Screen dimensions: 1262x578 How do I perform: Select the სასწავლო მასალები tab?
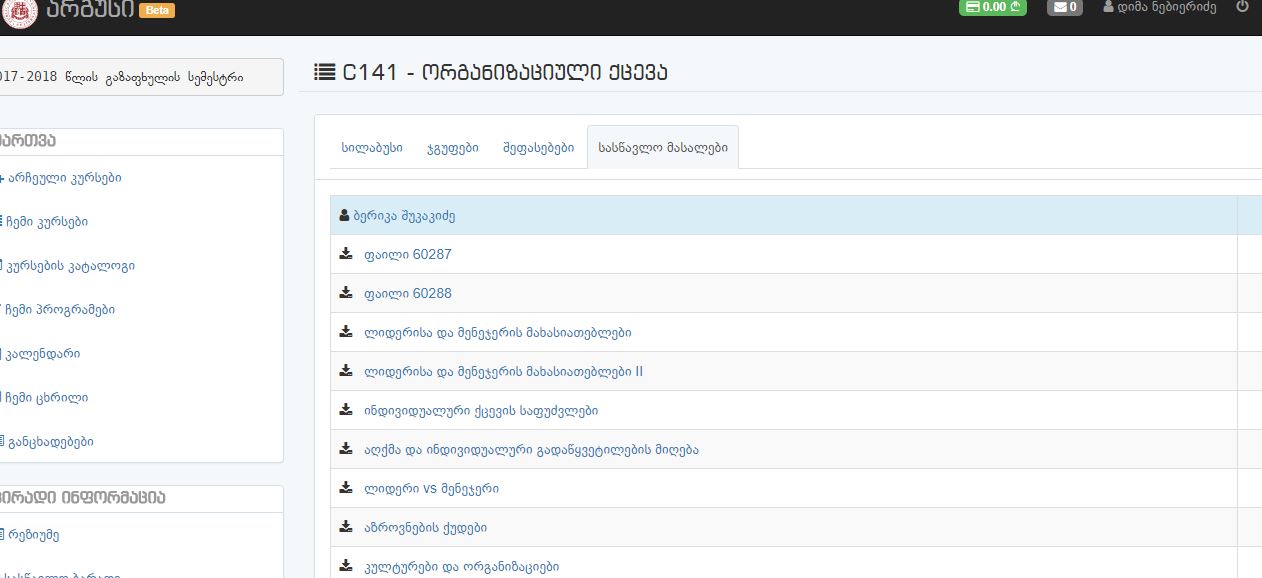(x=663, y=148)
